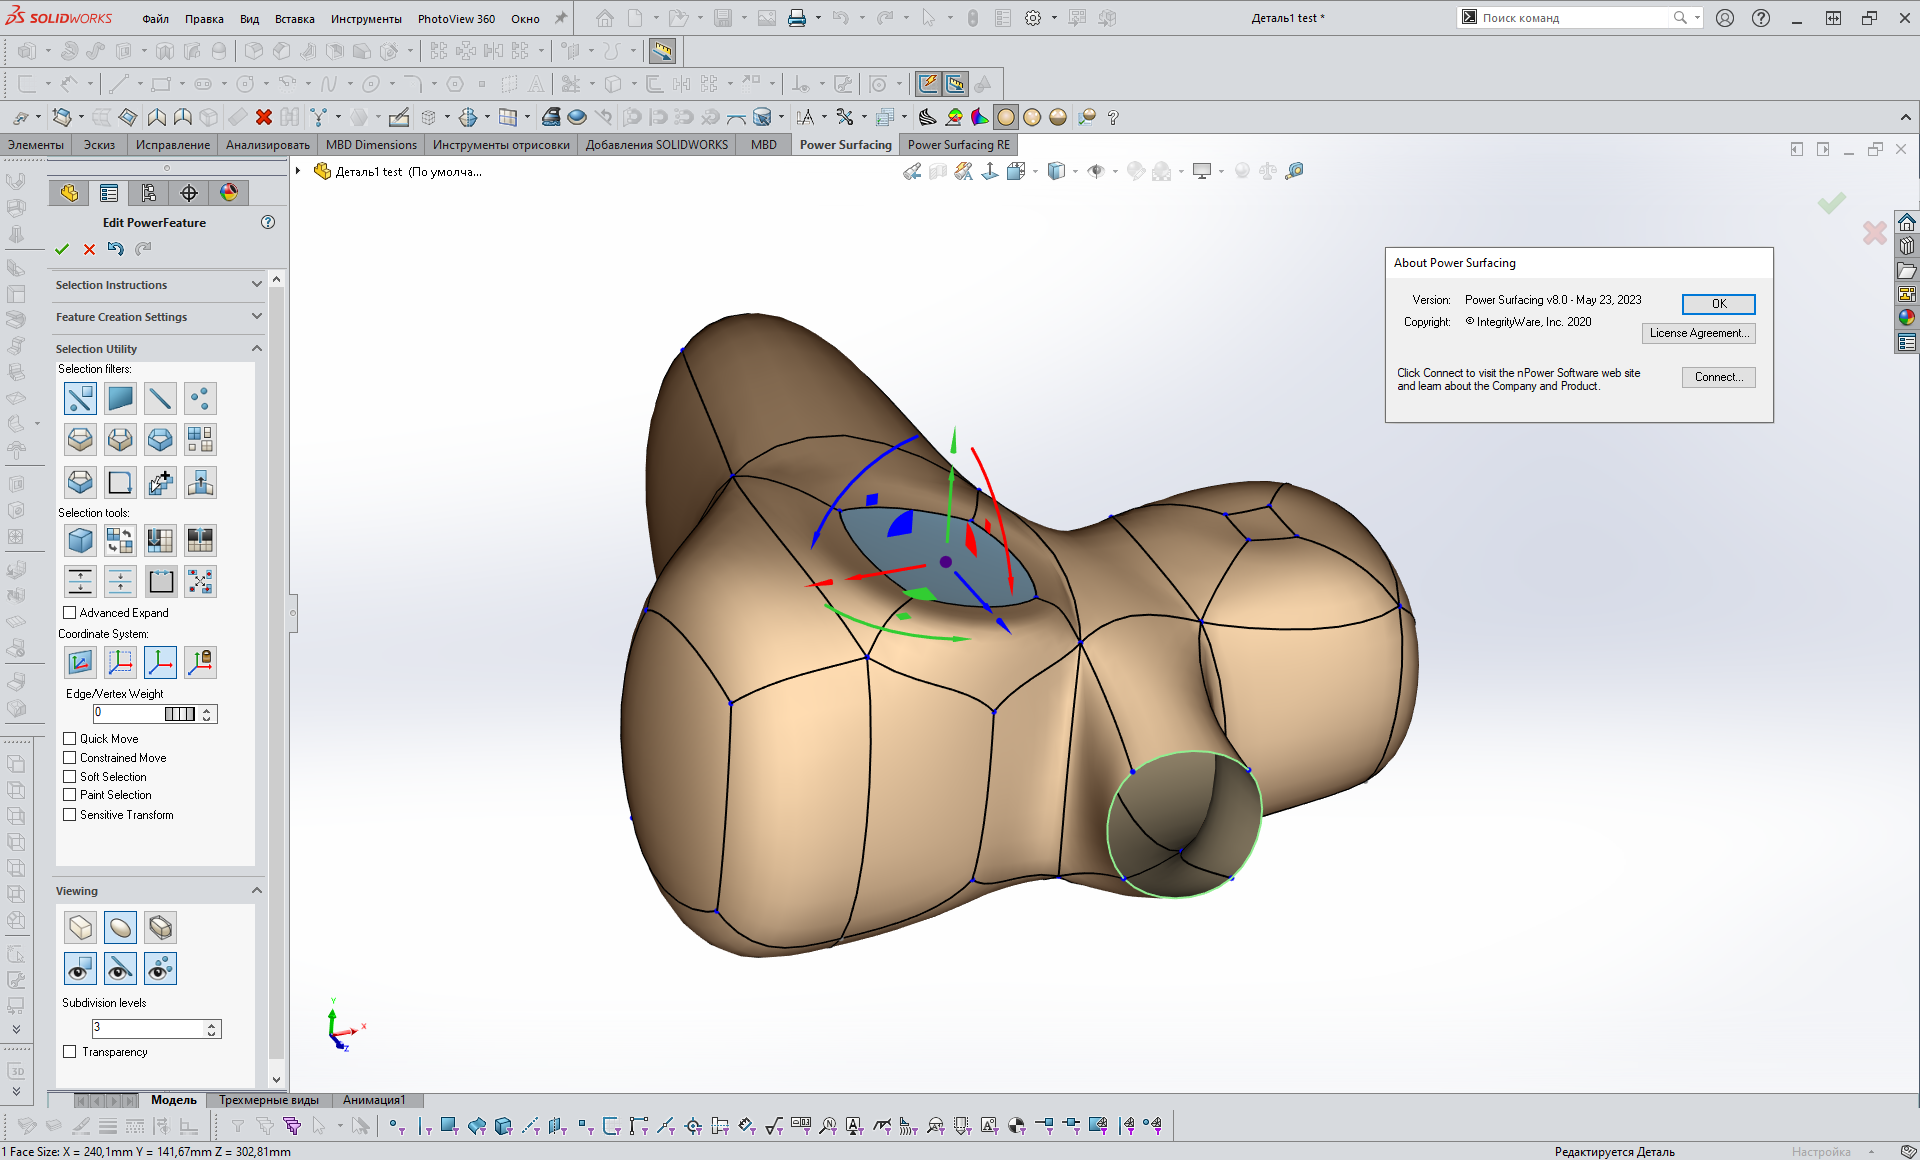Choose the all-entities selection filter
The width and height of the screenshot is (1920, 1160).
80,399
